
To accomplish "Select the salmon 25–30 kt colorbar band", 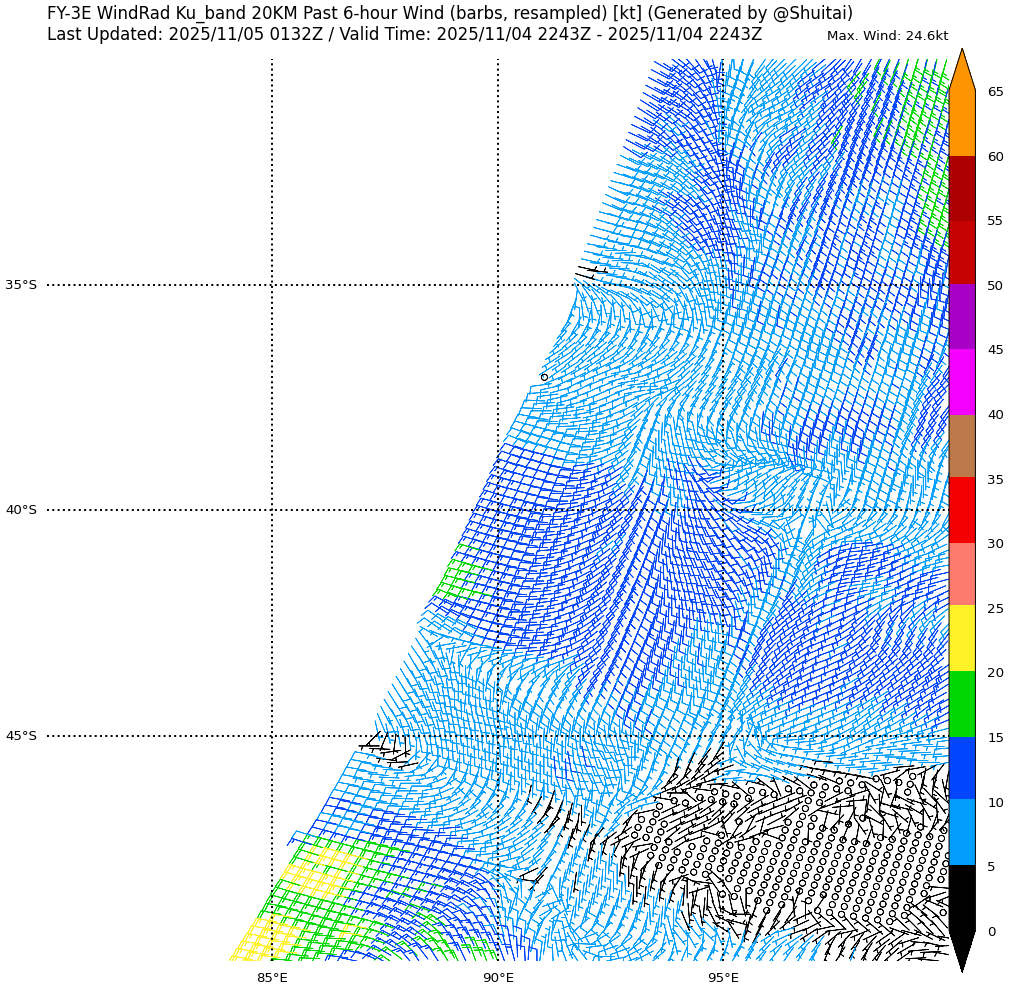I will [961, 574].
